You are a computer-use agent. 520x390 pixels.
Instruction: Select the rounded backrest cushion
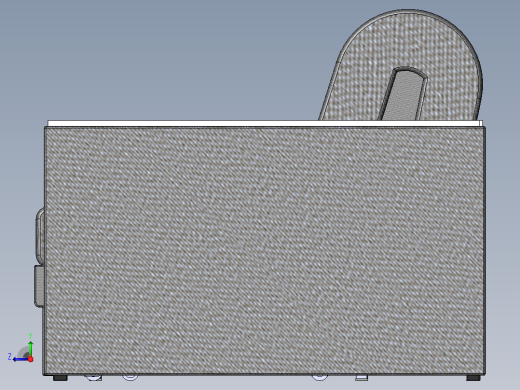tap(403, 65)
